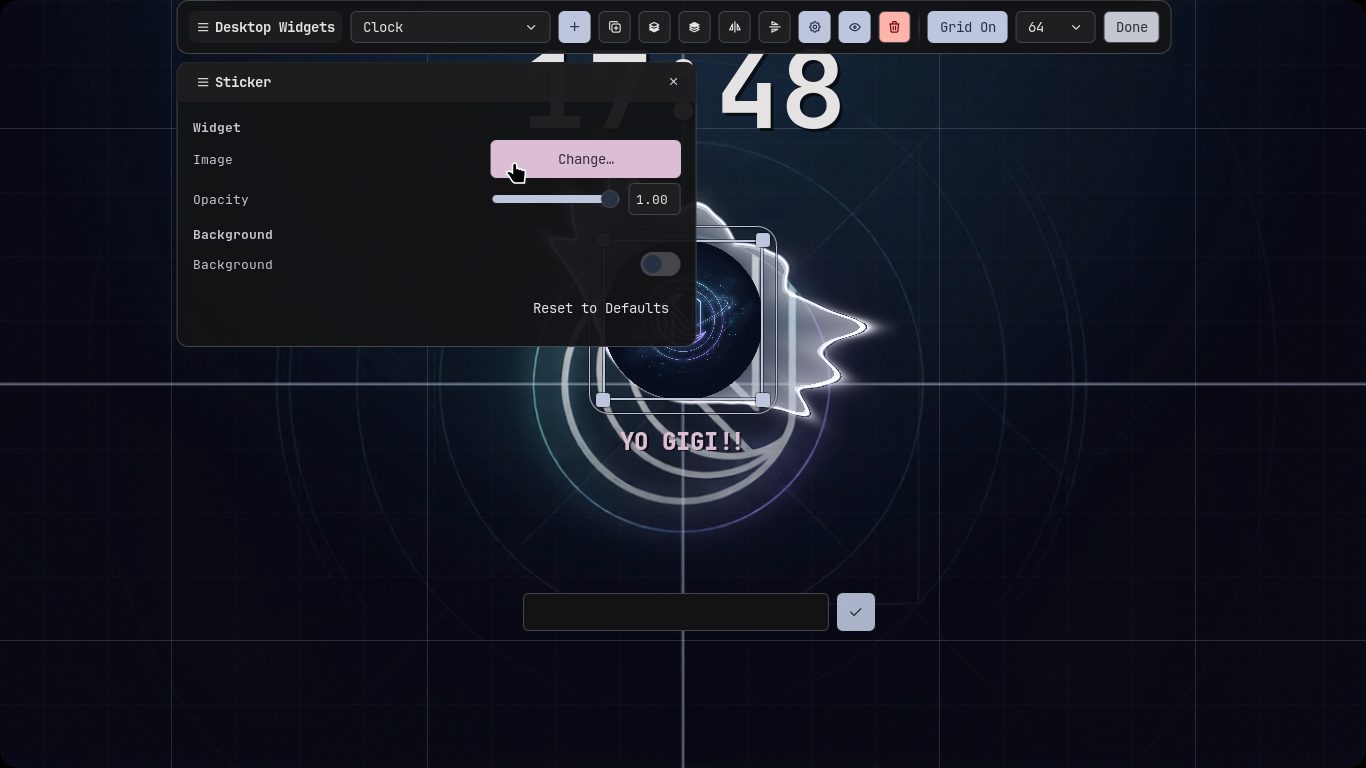Viewport: 1366px width, 768px height.
Task: Click the layers icon just before the flip icon
Action: pos(694,27)
